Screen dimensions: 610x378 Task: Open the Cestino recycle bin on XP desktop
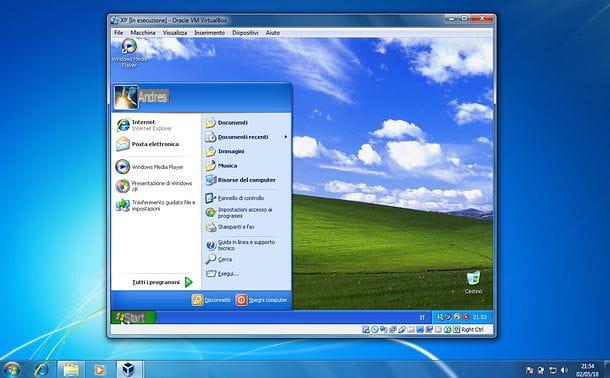click(x=473, y=282)
